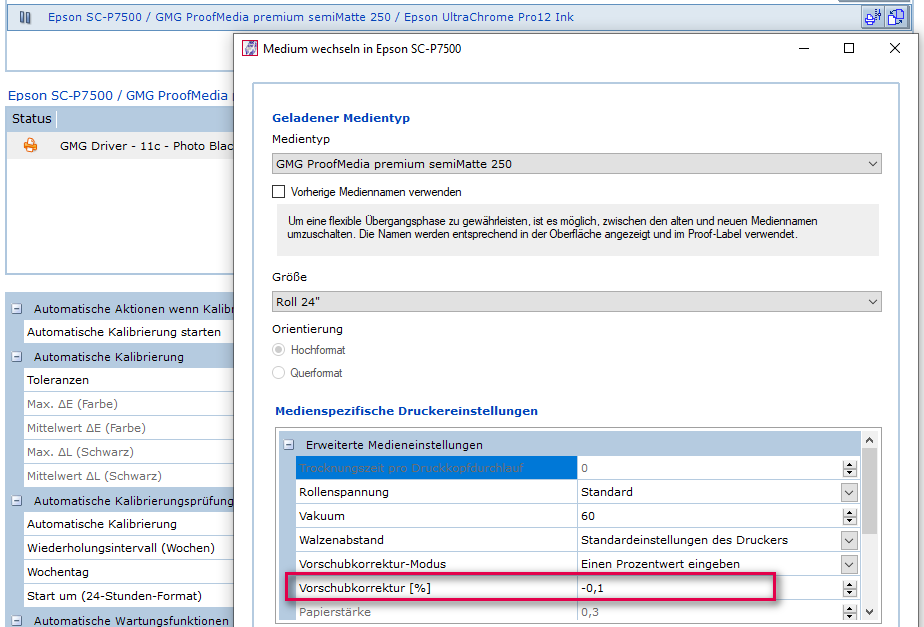Click the Vorschubkorrektur [%] value field
This screenshot has width=924, height=627.
[710, 588]
